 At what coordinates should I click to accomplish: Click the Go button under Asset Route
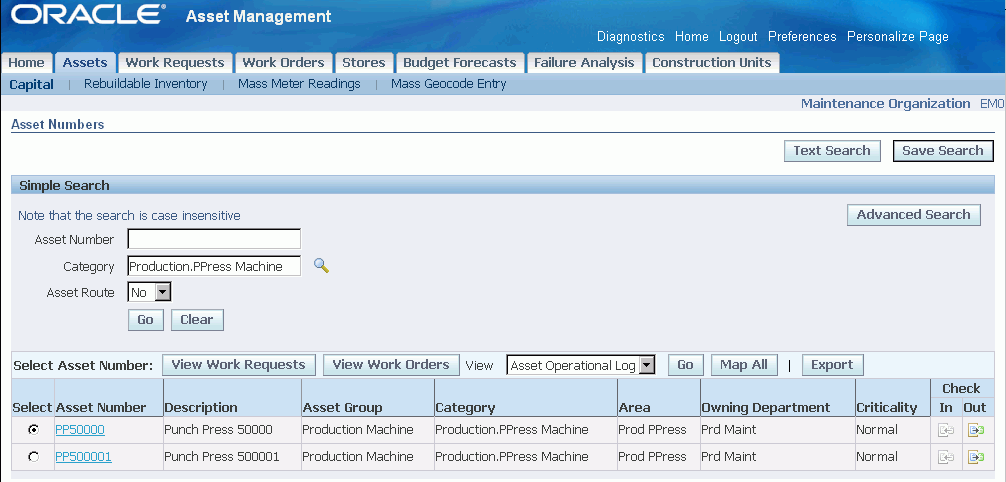(x=146, y=320)
